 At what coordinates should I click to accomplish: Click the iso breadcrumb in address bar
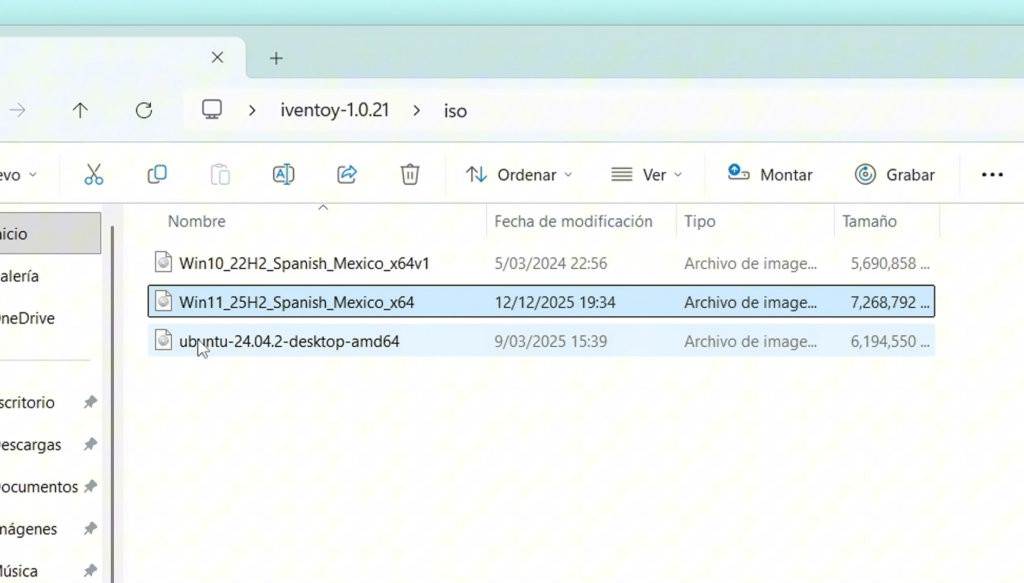pos(455,111)
